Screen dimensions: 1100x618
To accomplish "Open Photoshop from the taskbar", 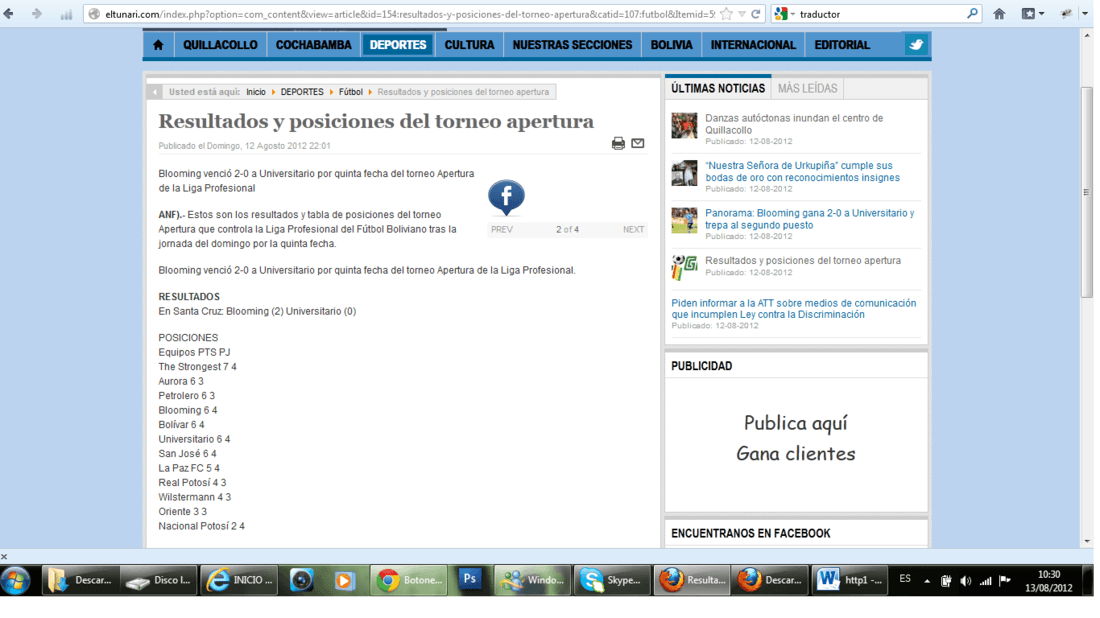I will tap(470, 580).
